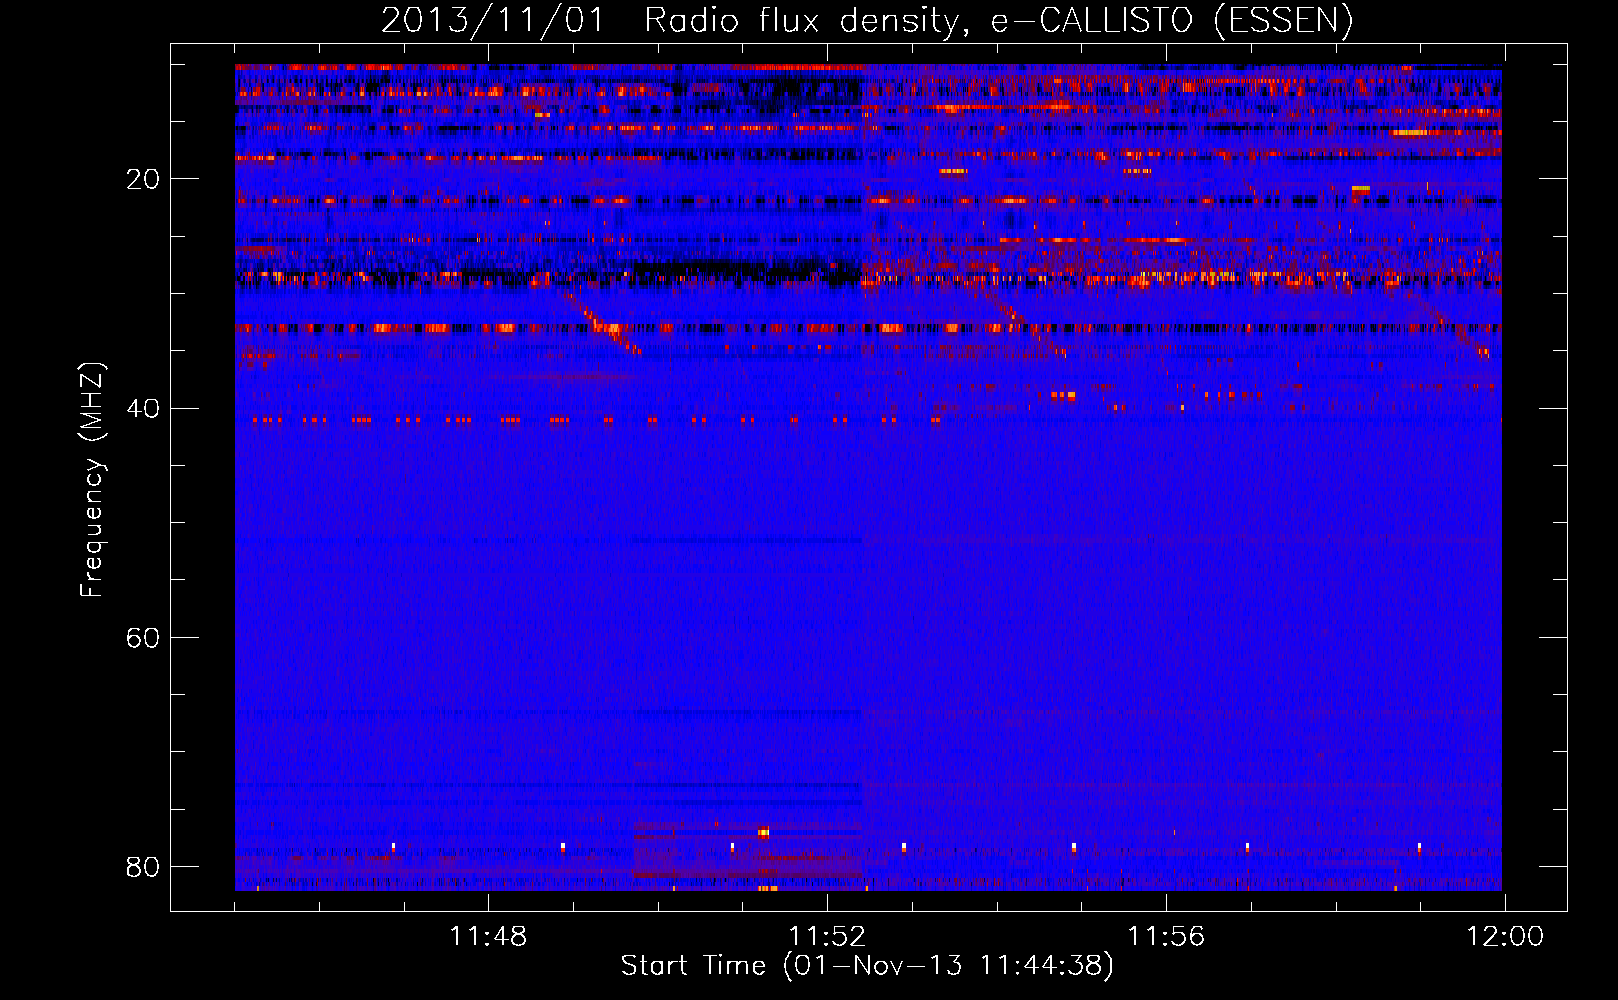Click the 80 MHz frequency tick label
The height and width of the screenshot is (1000, 1618).
(x=143, y=866)
